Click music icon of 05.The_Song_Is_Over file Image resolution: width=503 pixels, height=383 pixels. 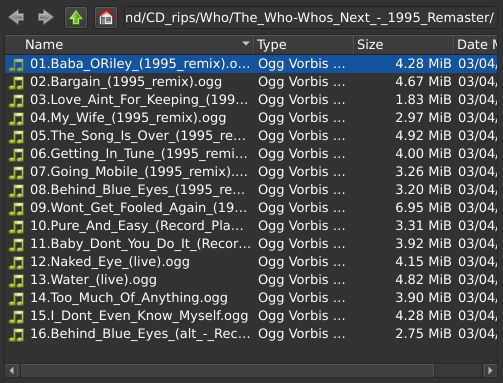(x=16, y=136)
